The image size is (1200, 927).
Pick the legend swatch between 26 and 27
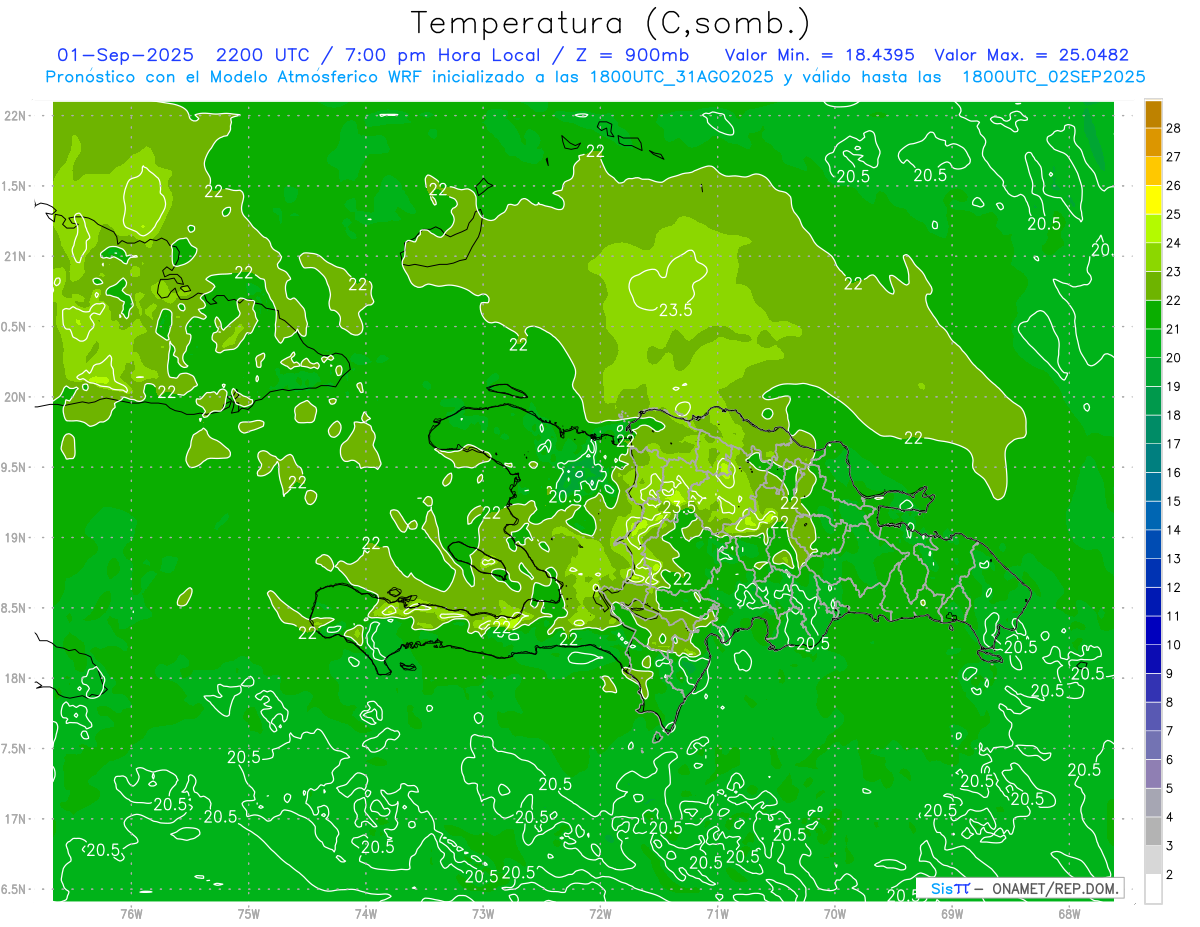tap(1153, 172)
